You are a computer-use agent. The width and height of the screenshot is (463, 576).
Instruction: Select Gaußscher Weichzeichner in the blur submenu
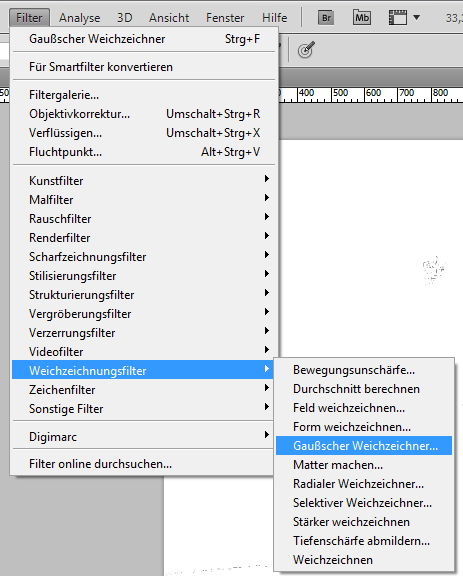click(364, 446)
